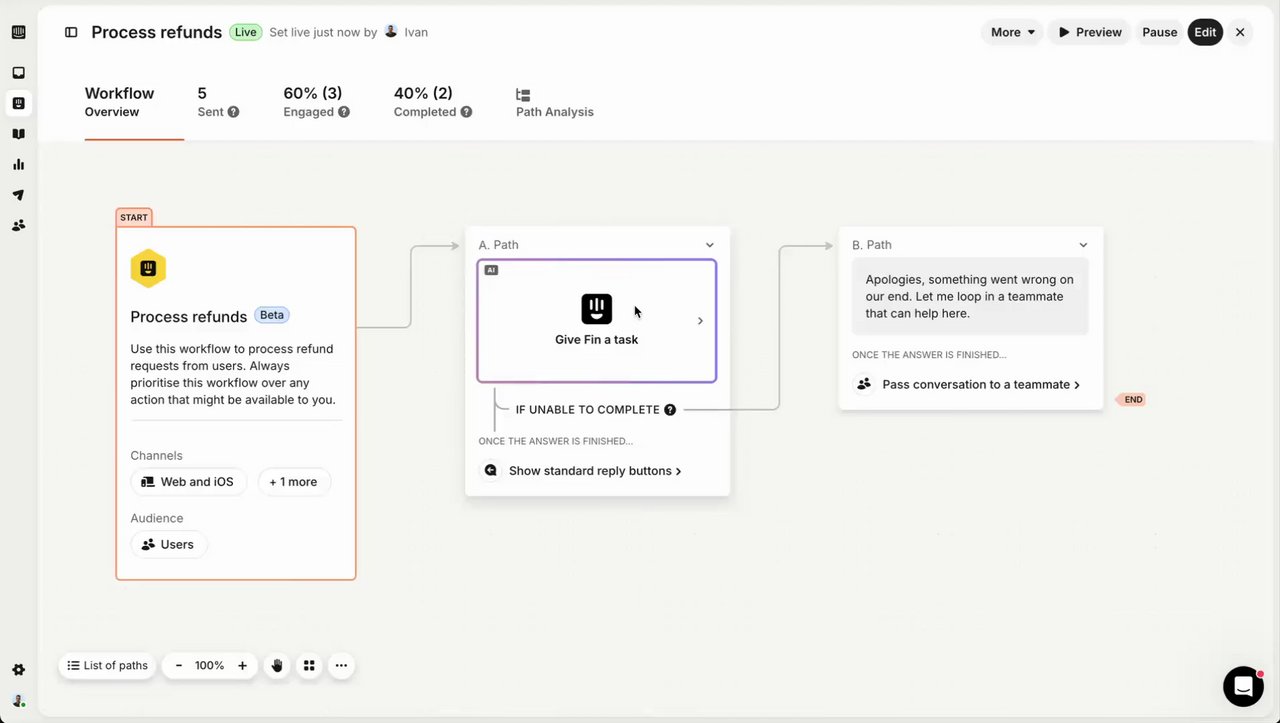The height and width of the screenshot is (723, 1280).
Task: Open the Intercom Messenger chat bubble
Action: click(x=1243, y=686)
